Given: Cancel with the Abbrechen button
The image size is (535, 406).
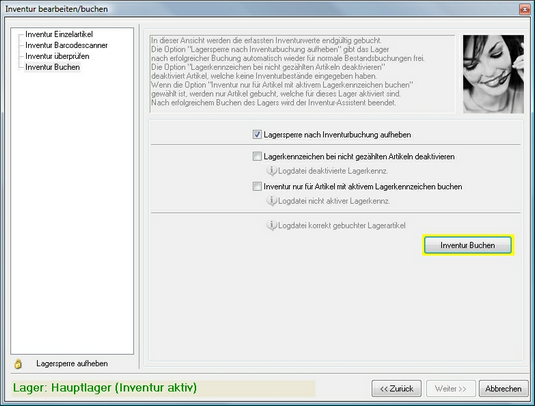Looking at the screenshot, I should [x=503, y=389].
